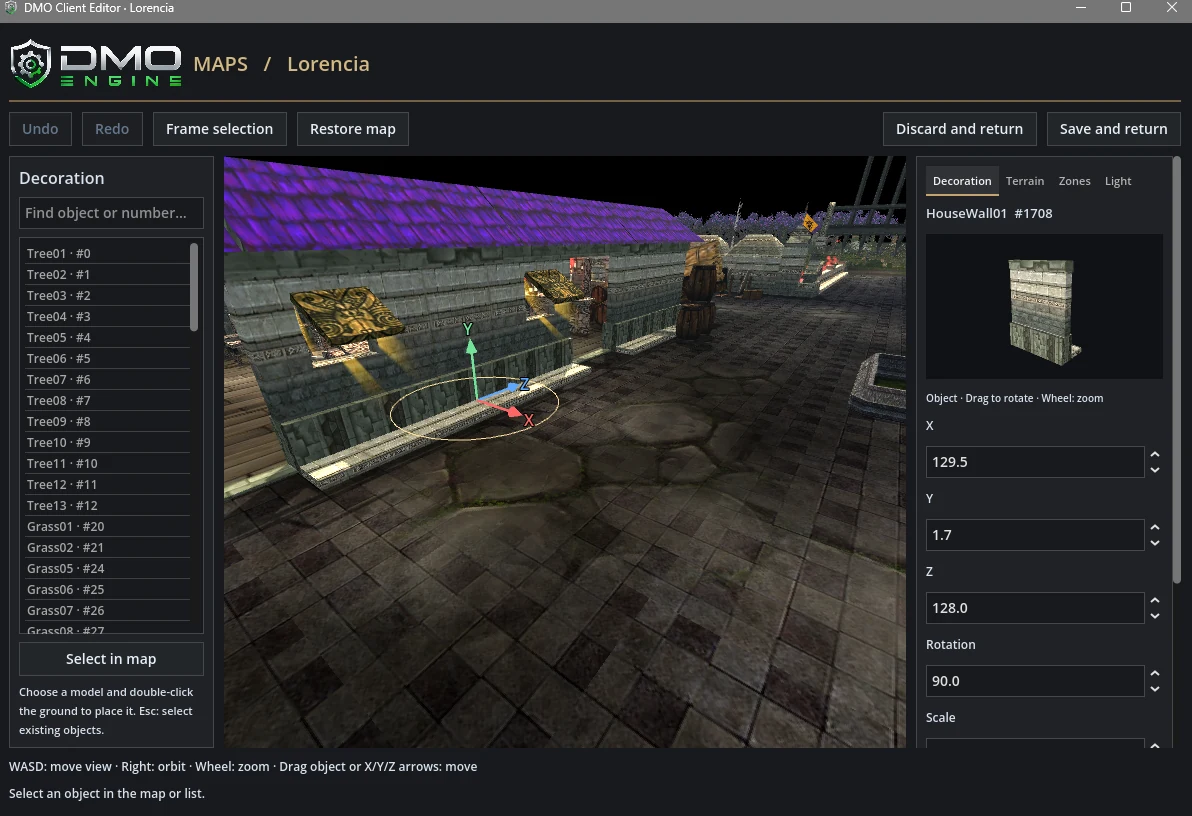Click the Z coordinate field 128.0
The image size is (1192, 816).
pyautogui.click(x=1035, y=608)
